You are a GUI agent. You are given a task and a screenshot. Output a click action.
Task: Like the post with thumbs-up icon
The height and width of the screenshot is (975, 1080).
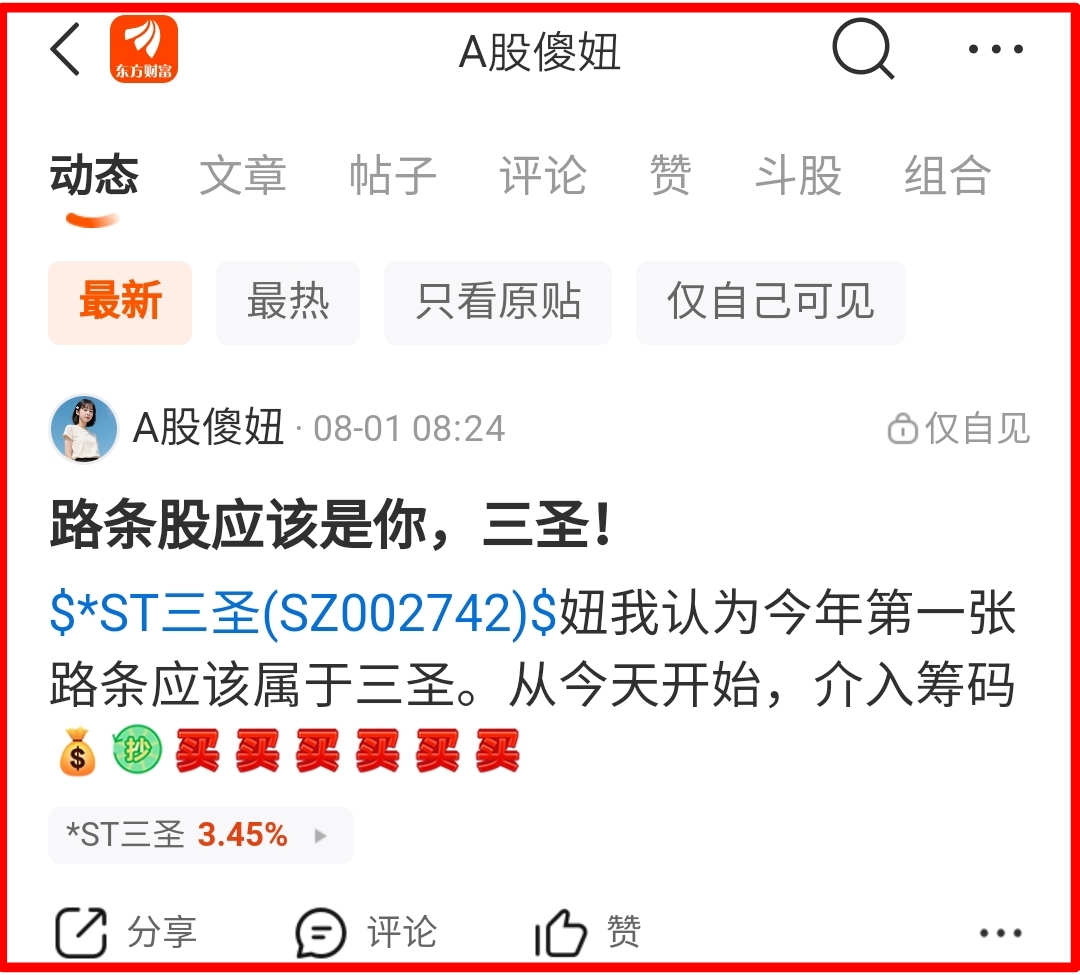click(561, 932)
